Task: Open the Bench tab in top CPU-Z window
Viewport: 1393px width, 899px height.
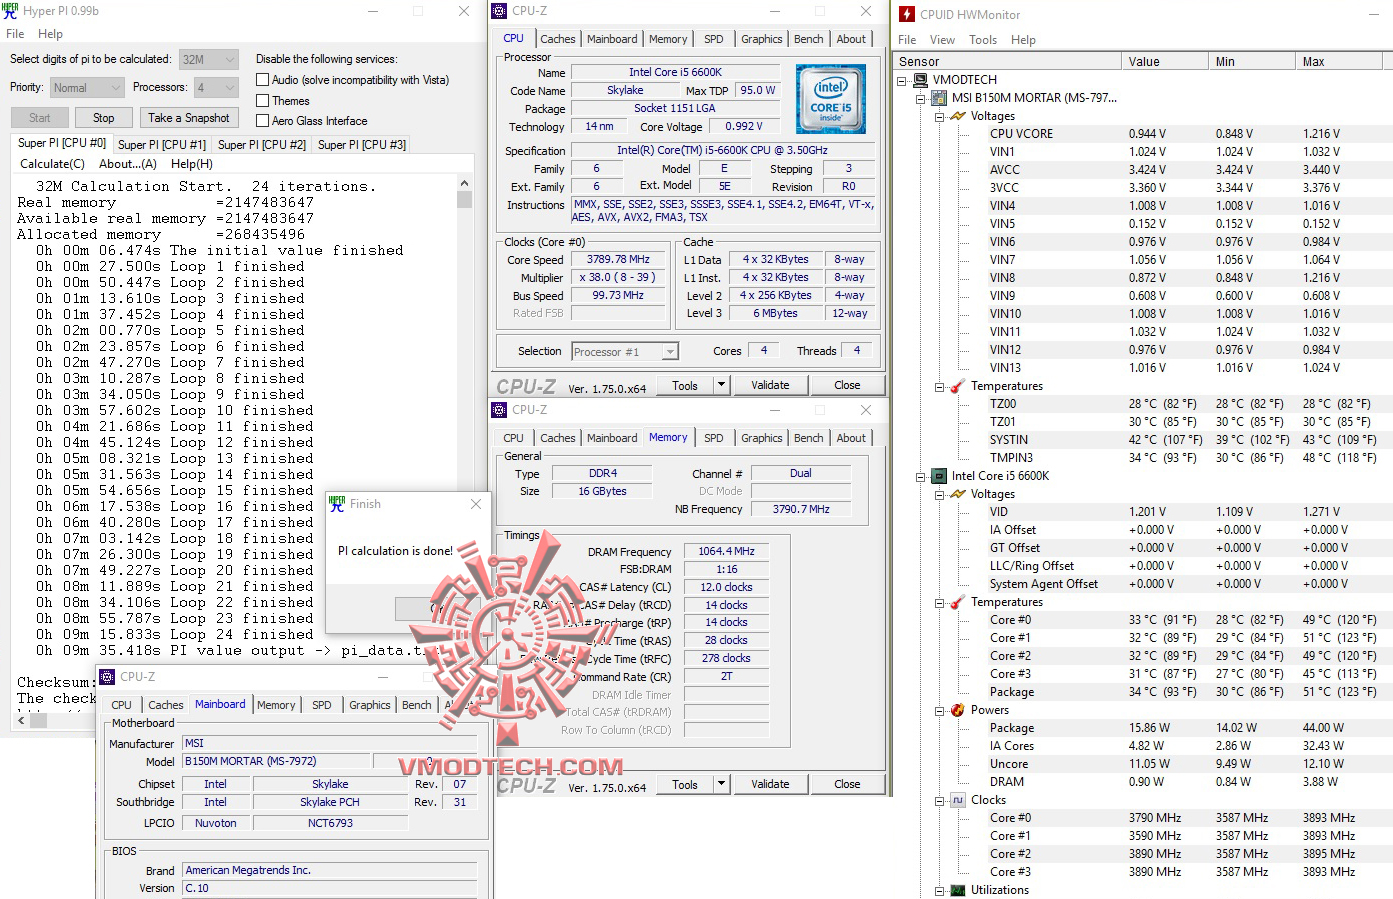Action: point(809,39)
